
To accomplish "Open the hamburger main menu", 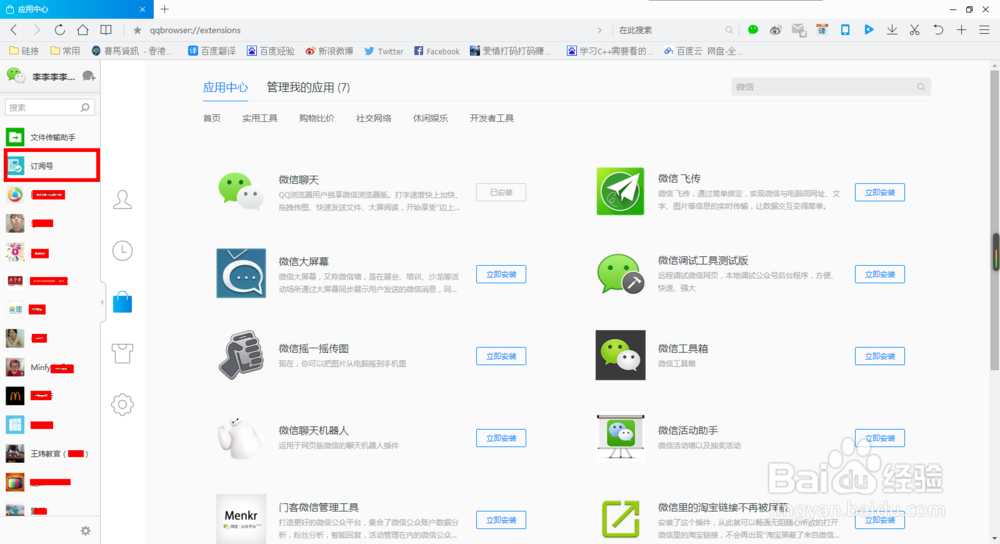I will [984, 30].
